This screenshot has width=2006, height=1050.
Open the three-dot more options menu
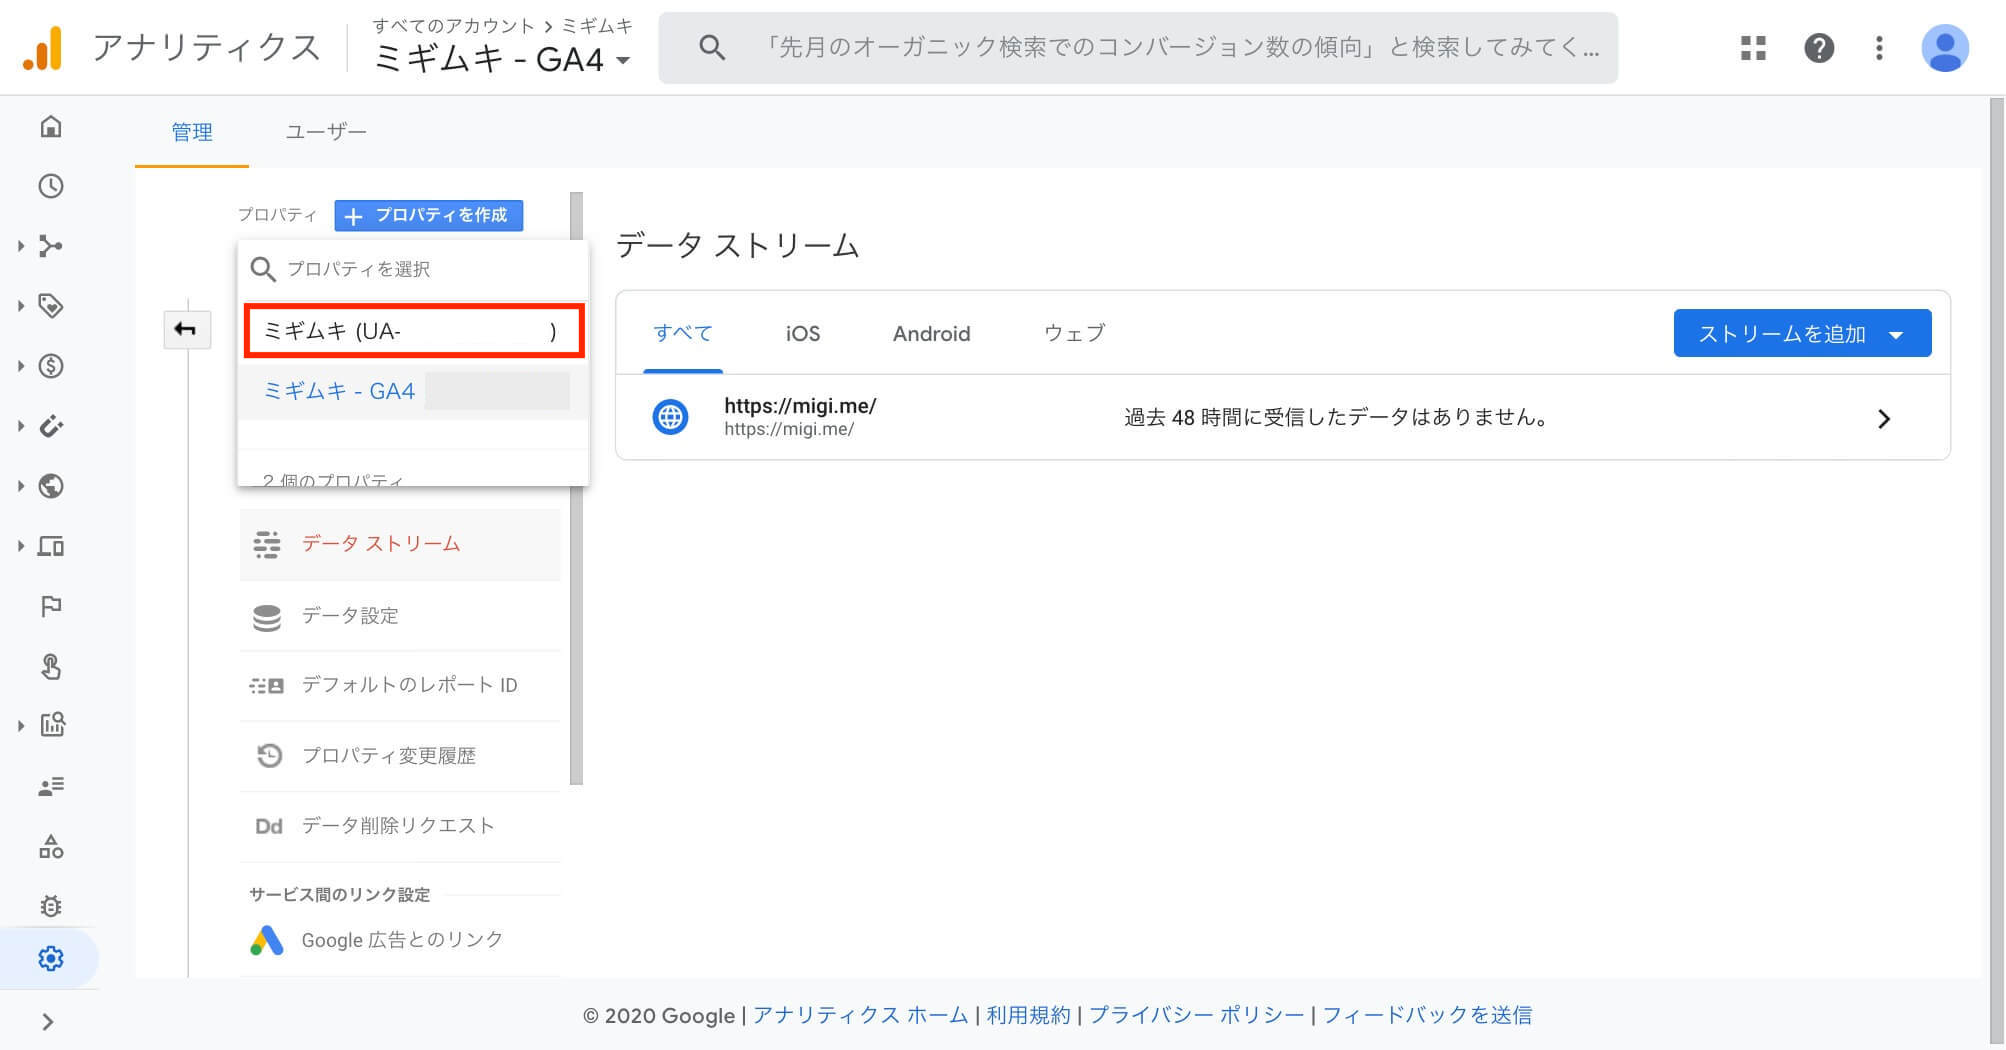tap(1879, 48)
